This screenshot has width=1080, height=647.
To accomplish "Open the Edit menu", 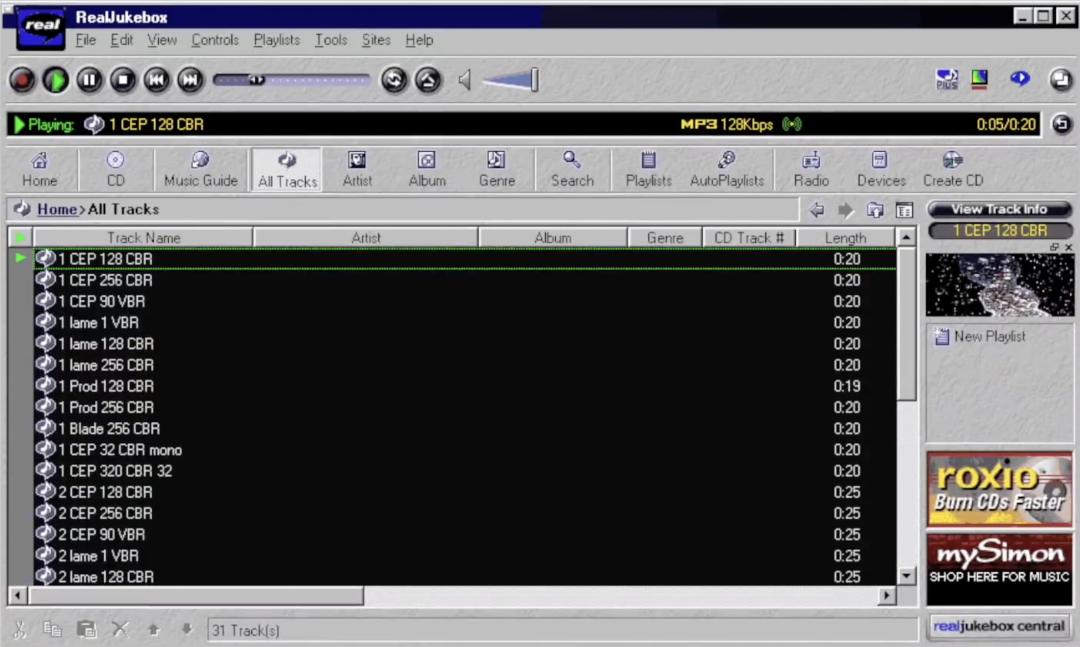I will pos(121,40).
